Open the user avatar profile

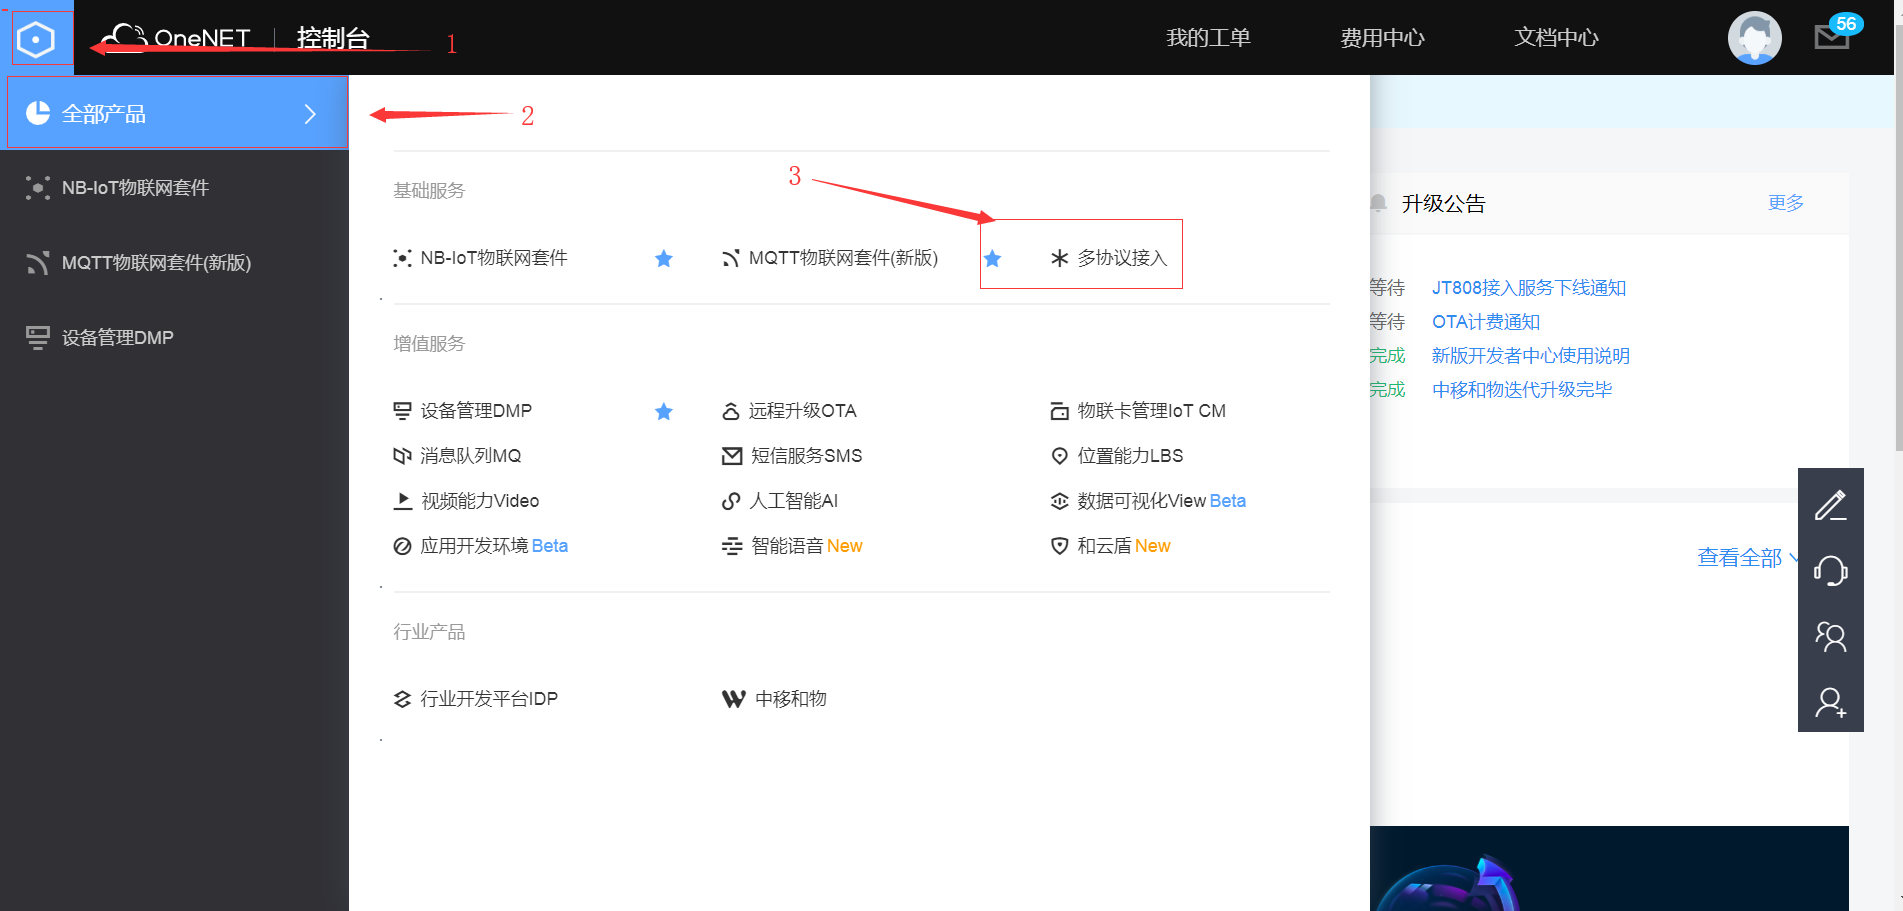click(x=1754, y=38)
